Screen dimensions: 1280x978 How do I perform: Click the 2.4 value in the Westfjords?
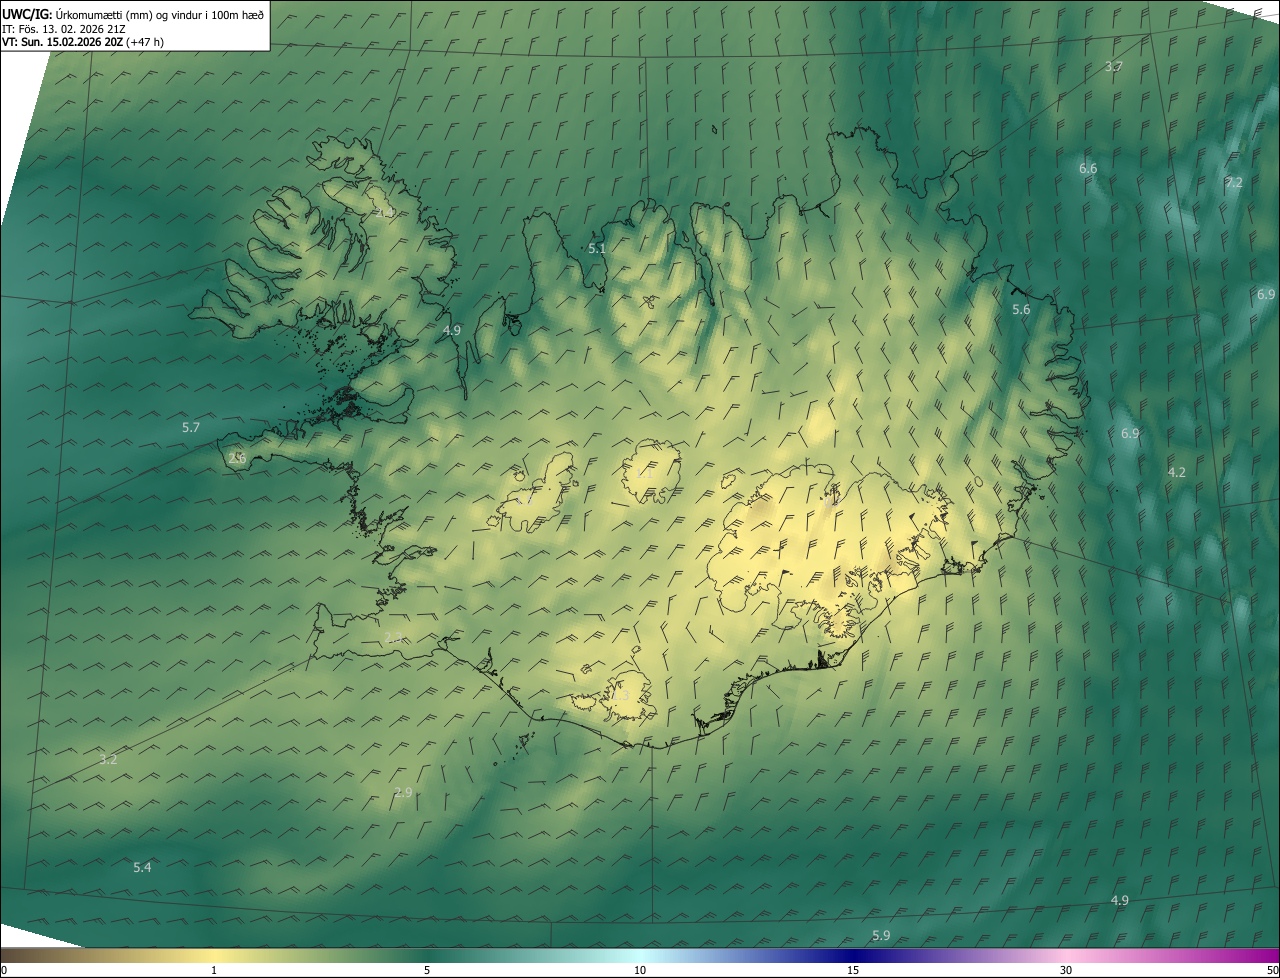(x=384, y=212)
